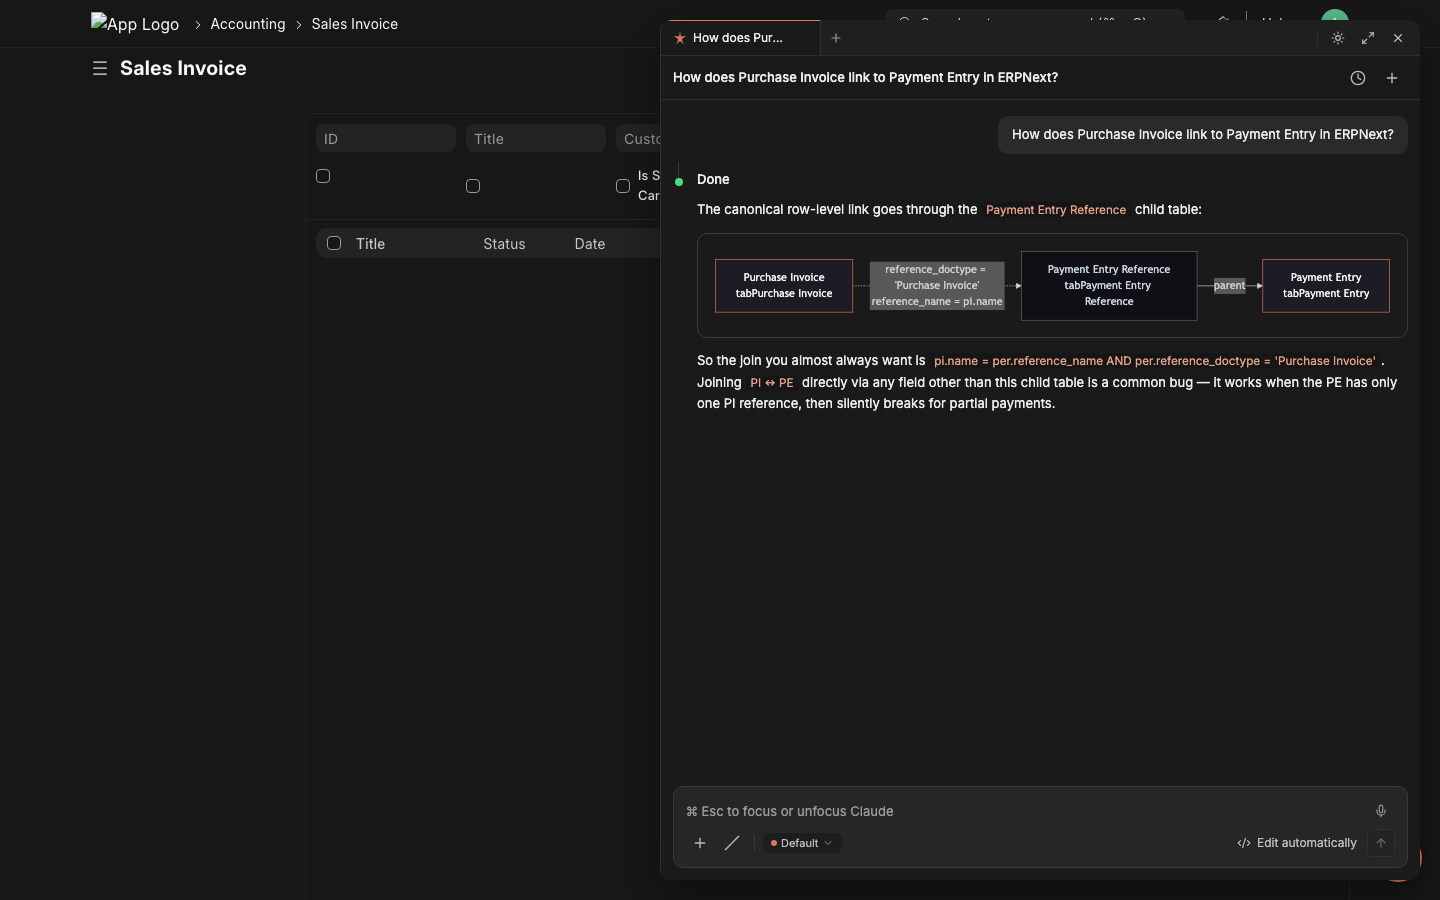Click the 'parent' edge label
Viewport: 1440px width, 900px height.
[x=1230, y=286]
